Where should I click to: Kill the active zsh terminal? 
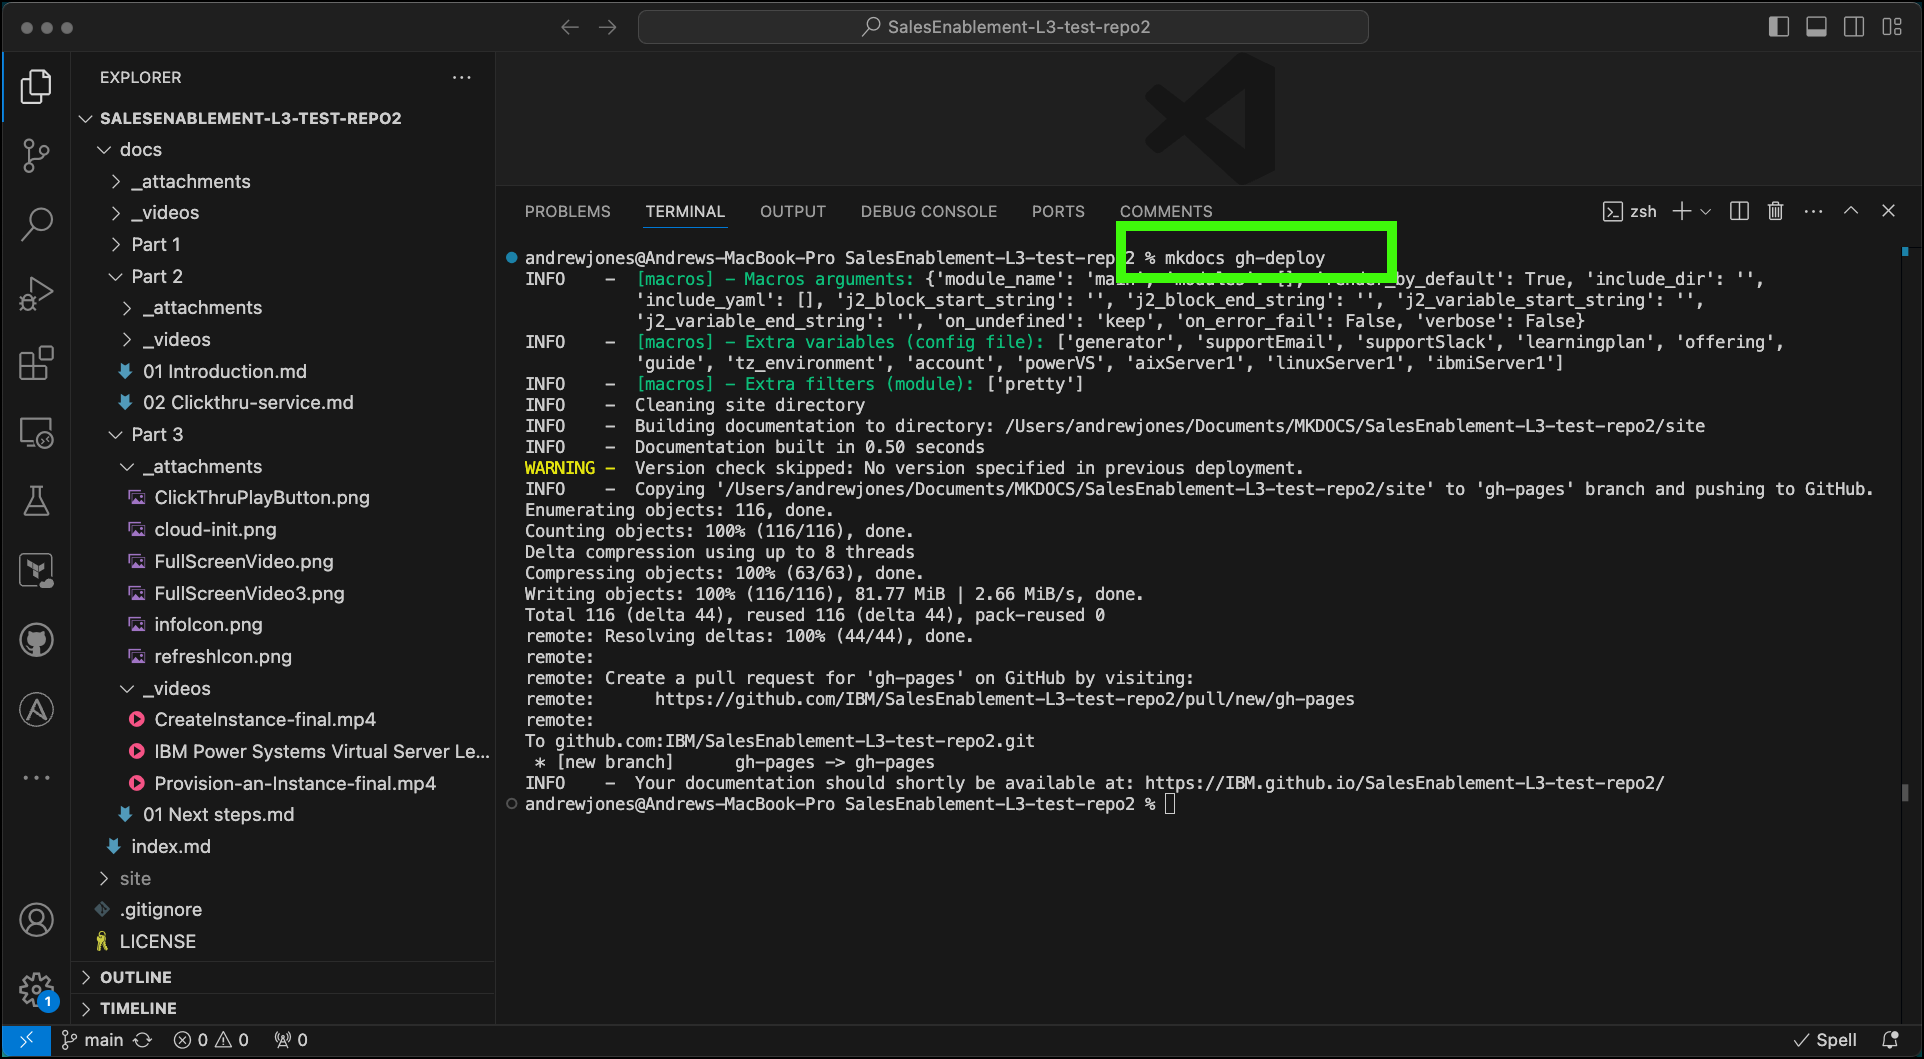(1775, 211)
